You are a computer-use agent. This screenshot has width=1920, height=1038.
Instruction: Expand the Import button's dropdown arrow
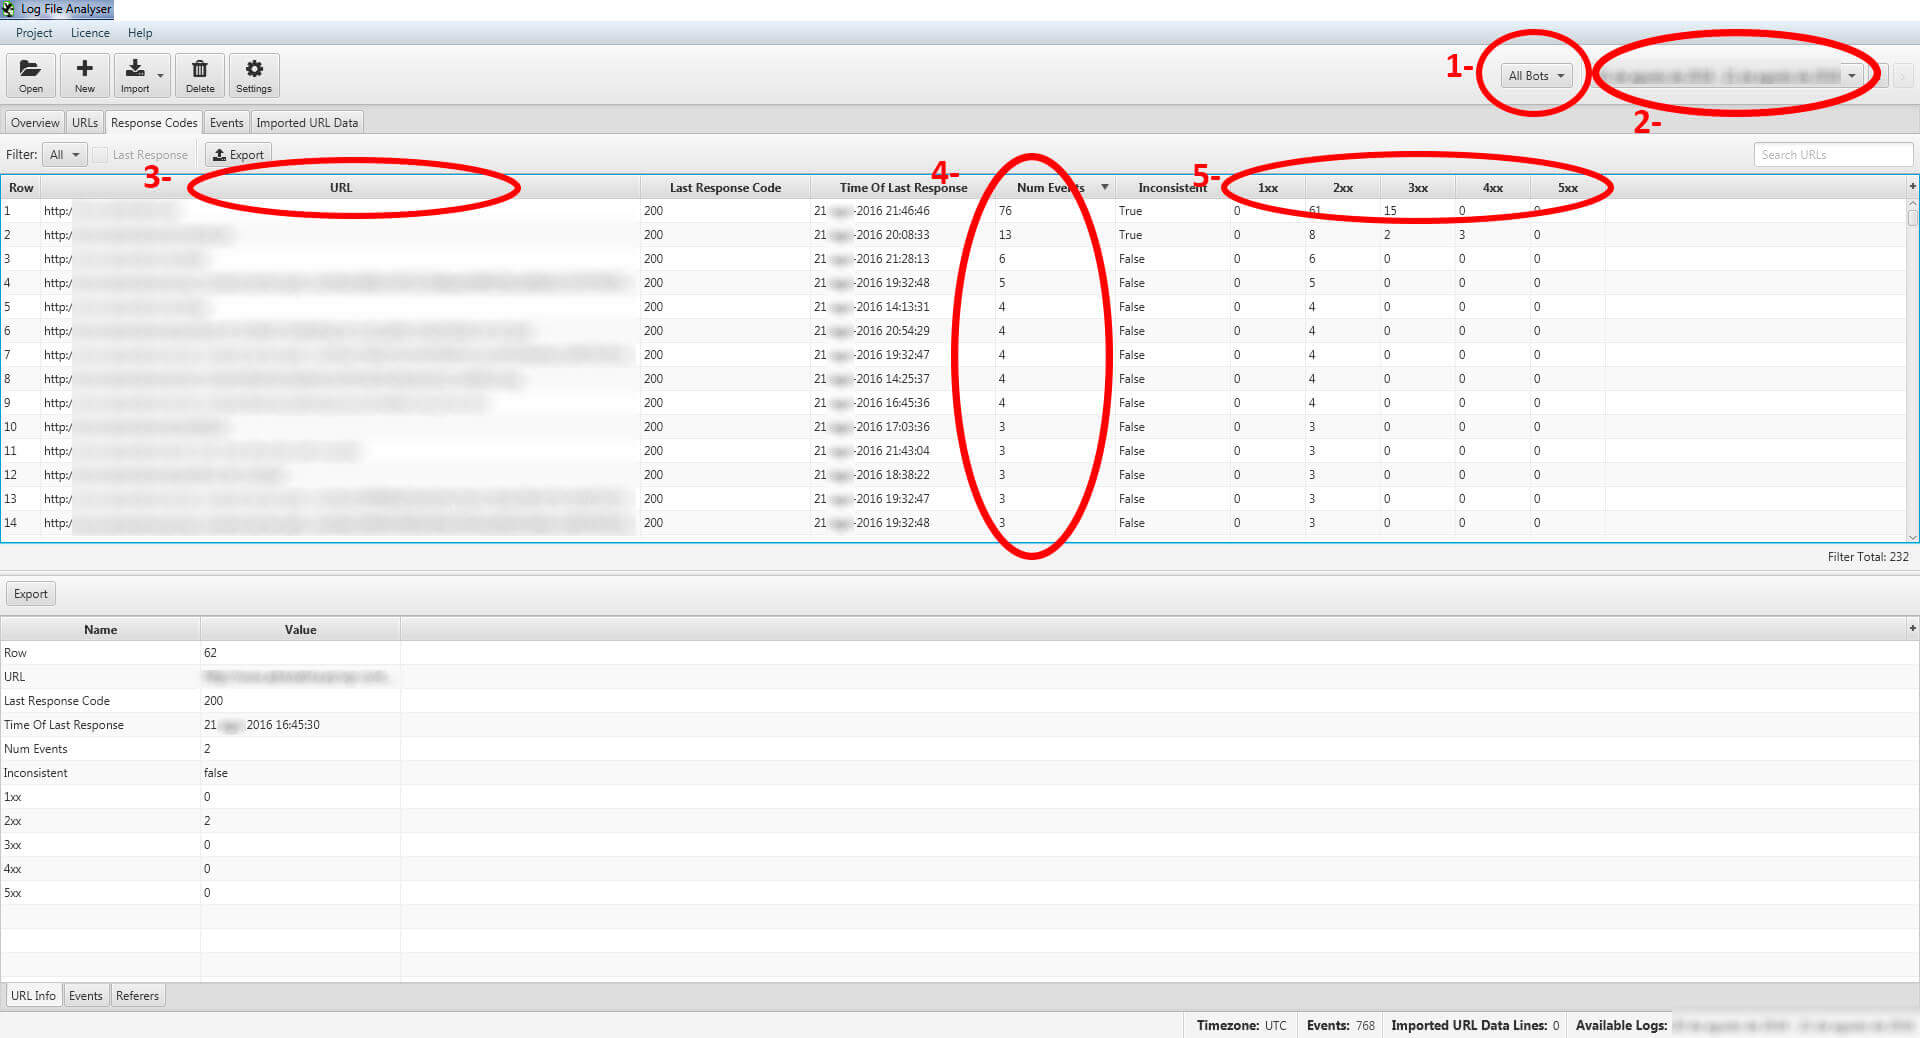pyautogui.click(x=161, y=76)
